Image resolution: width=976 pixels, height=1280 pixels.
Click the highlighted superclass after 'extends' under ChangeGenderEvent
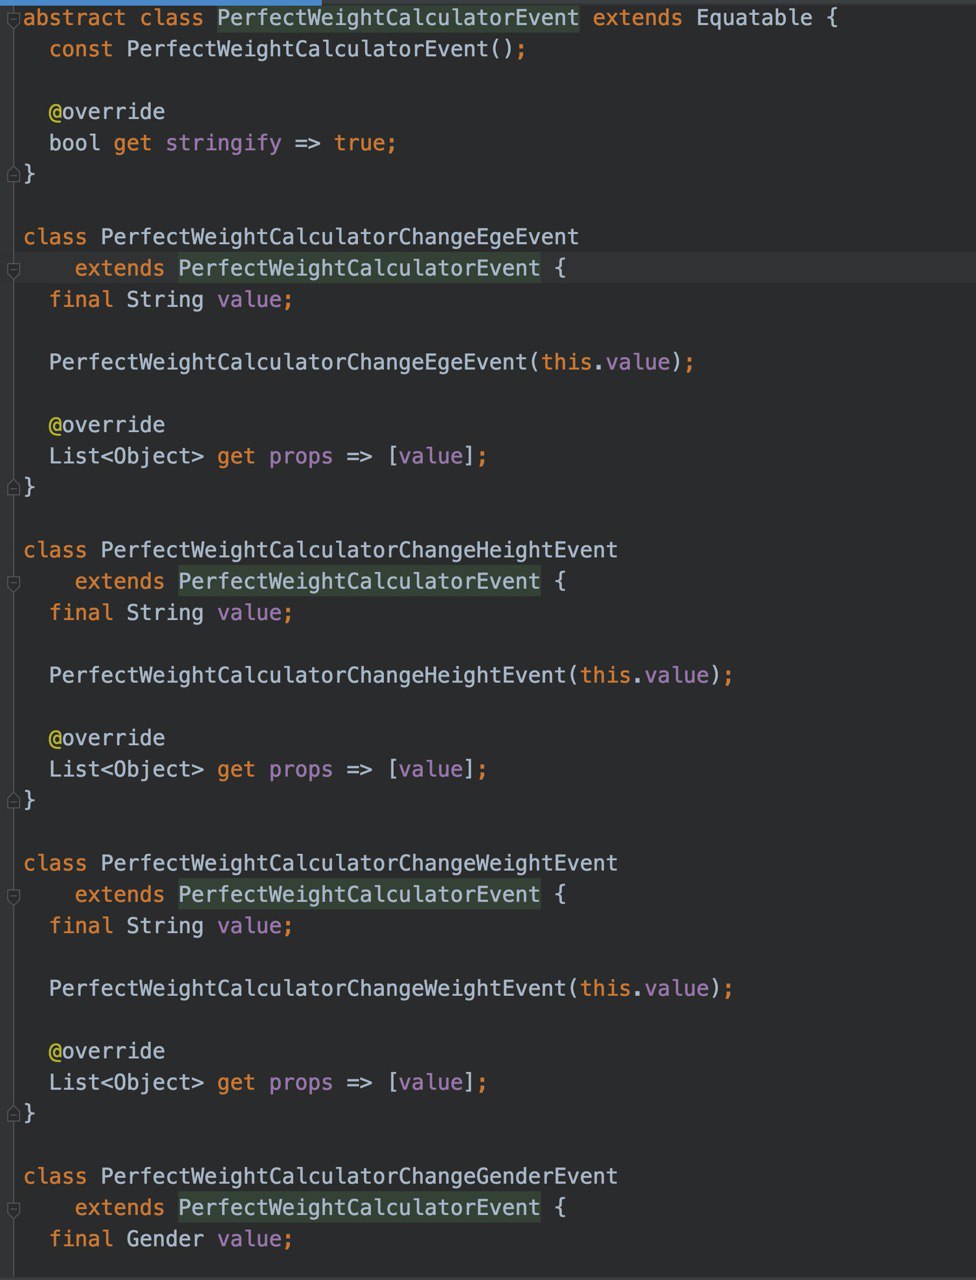pyautogui.click(x=359, y=1207)
